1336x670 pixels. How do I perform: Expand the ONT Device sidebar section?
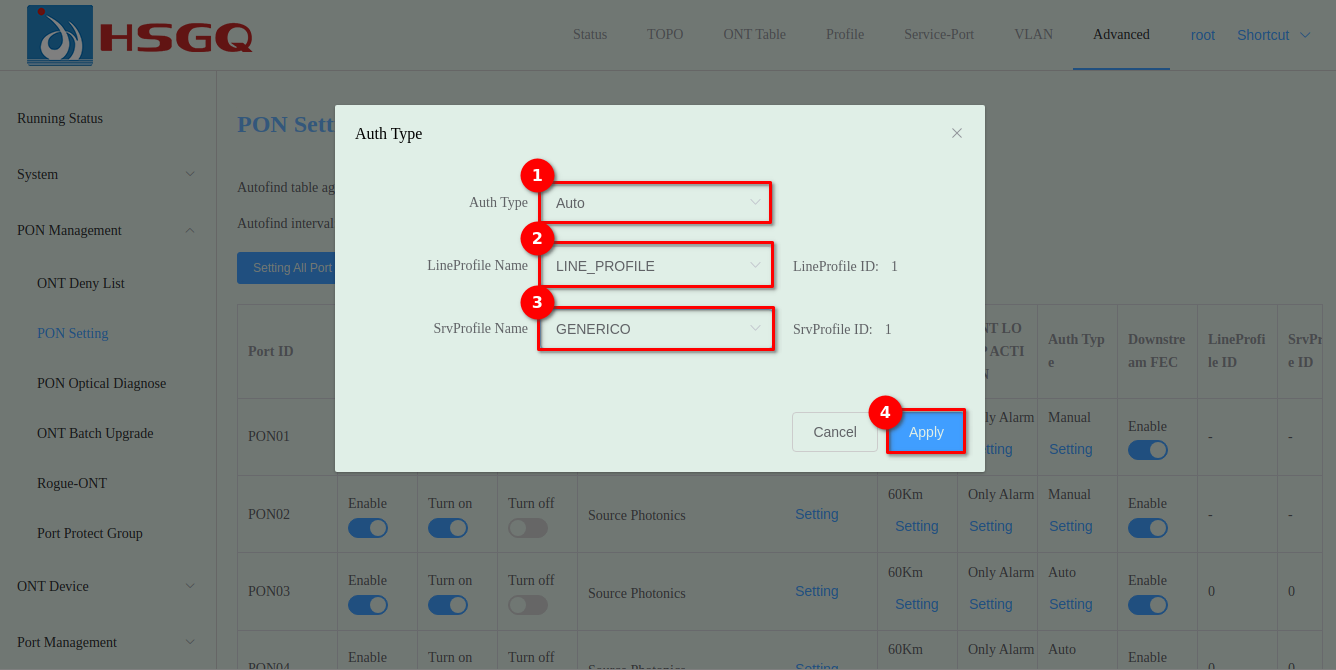[x=107, y=586]
